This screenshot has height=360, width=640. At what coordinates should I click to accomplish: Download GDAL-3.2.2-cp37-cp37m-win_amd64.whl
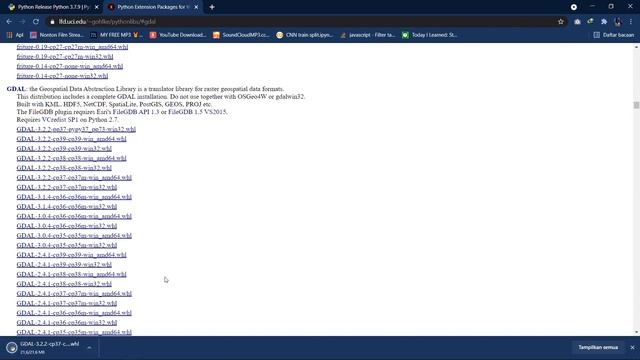74,178
